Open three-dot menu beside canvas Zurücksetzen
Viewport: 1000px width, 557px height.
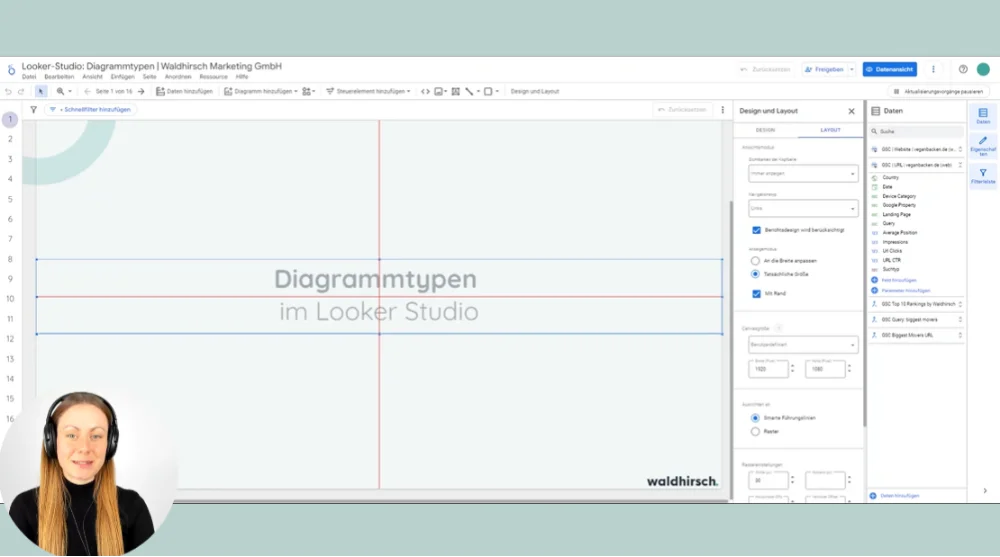pos(723,110)
